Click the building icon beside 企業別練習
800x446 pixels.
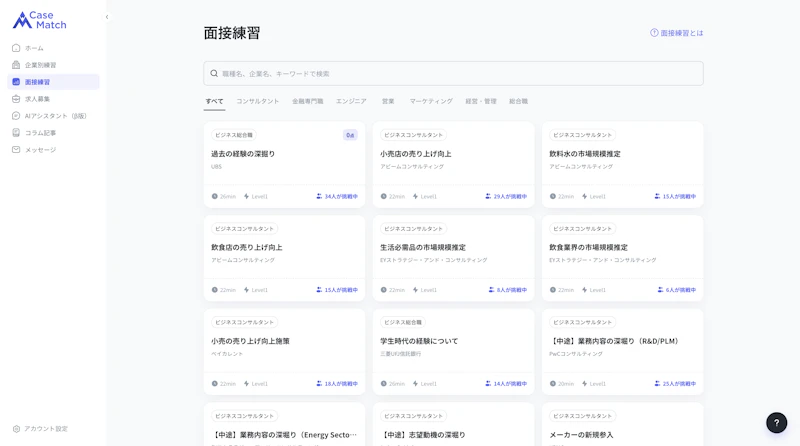(x=16, y=65)
